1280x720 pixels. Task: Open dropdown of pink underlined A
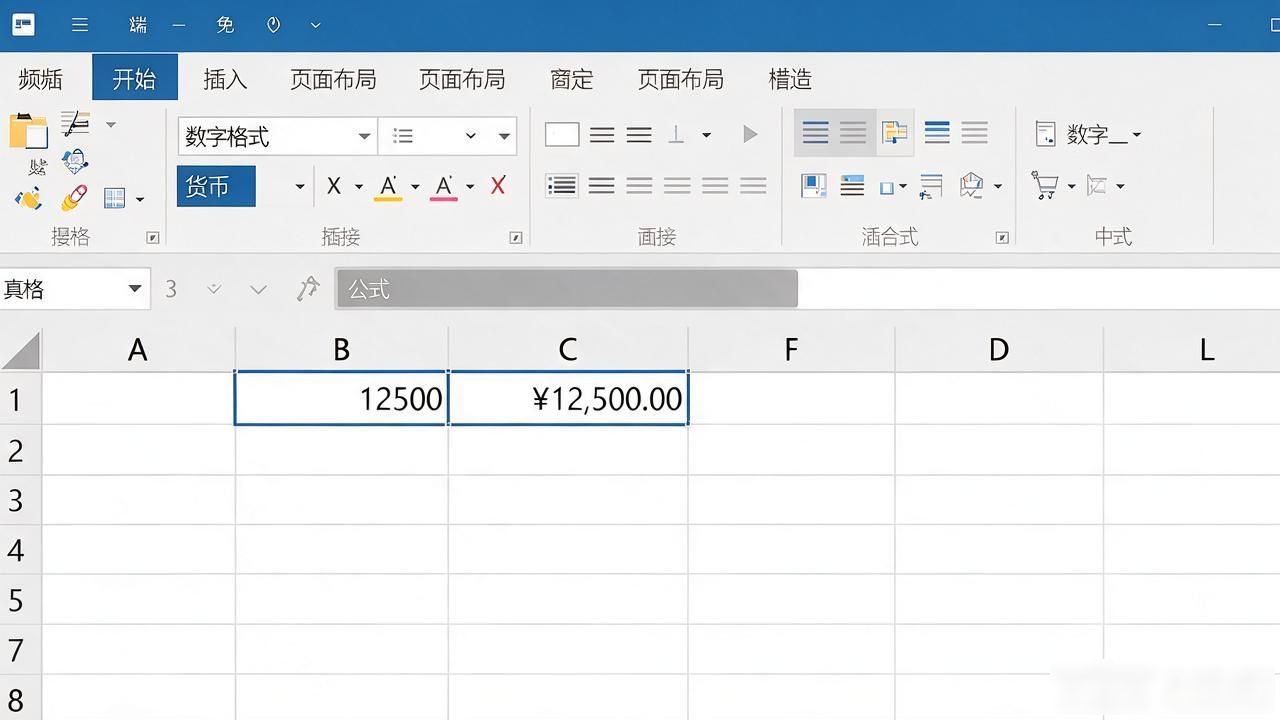point(470,187)
